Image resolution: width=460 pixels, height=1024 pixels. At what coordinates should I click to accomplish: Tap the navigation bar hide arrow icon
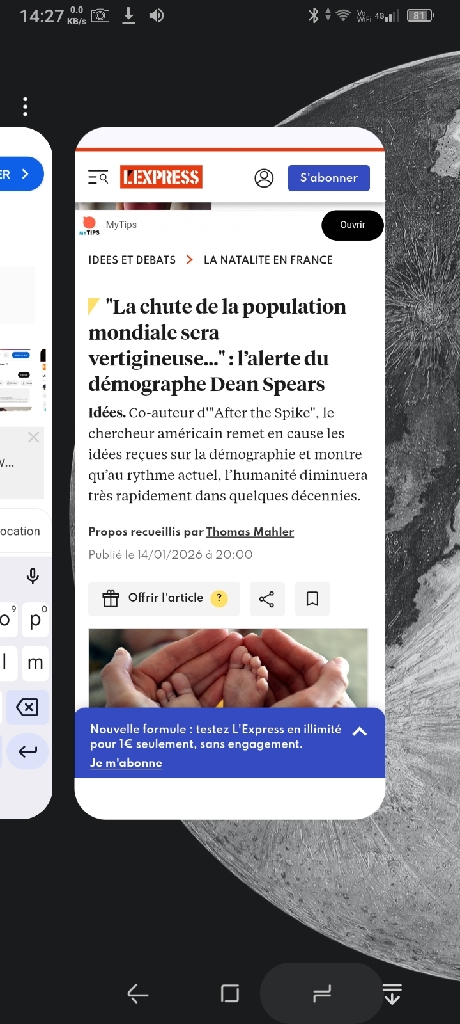click(x=392, y=993)
